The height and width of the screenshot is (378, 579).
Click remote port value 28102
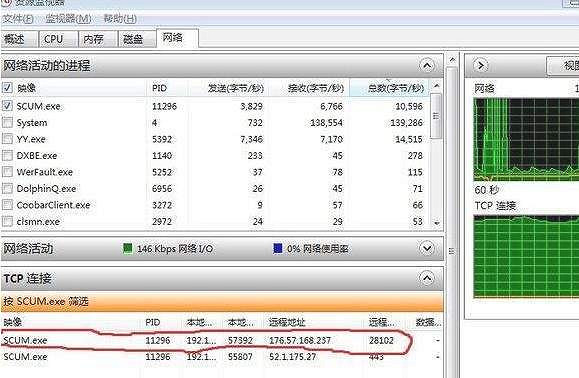coord(381,340)
